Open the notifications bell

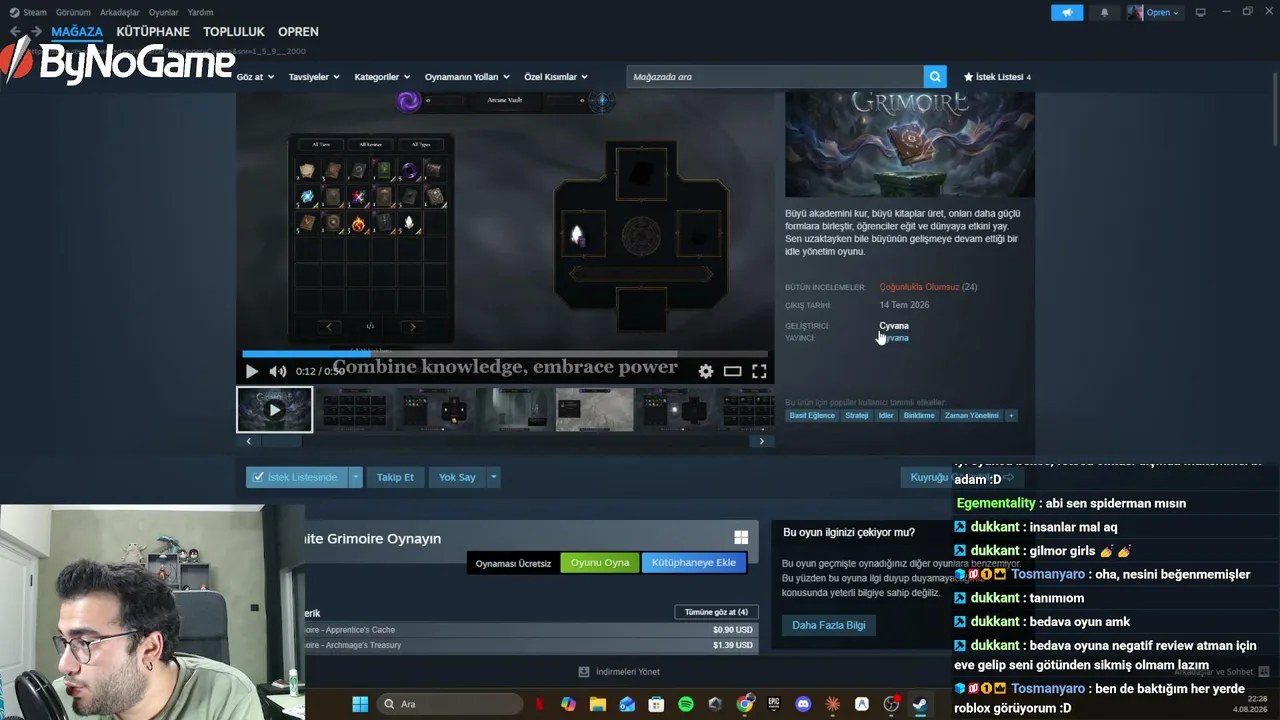click(1105, 12)
